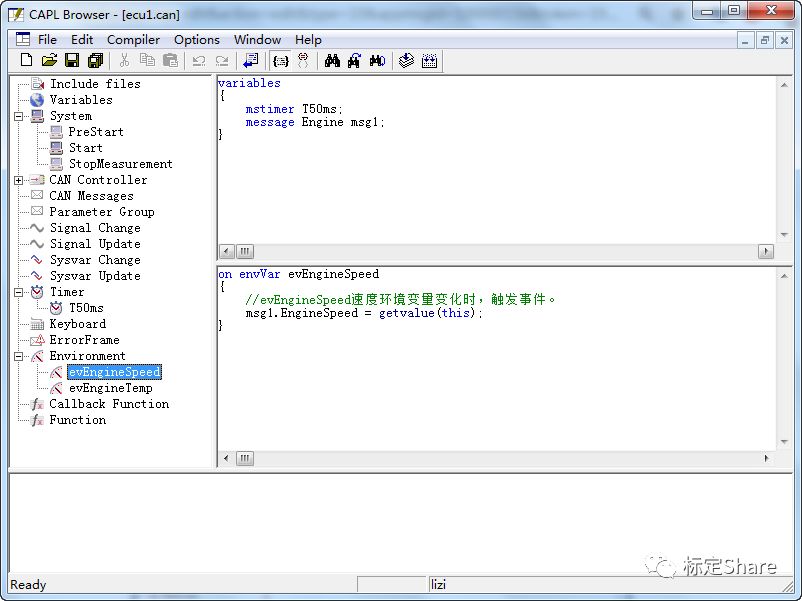
Task: Select the Function tree item
Action: coord(78,419)
